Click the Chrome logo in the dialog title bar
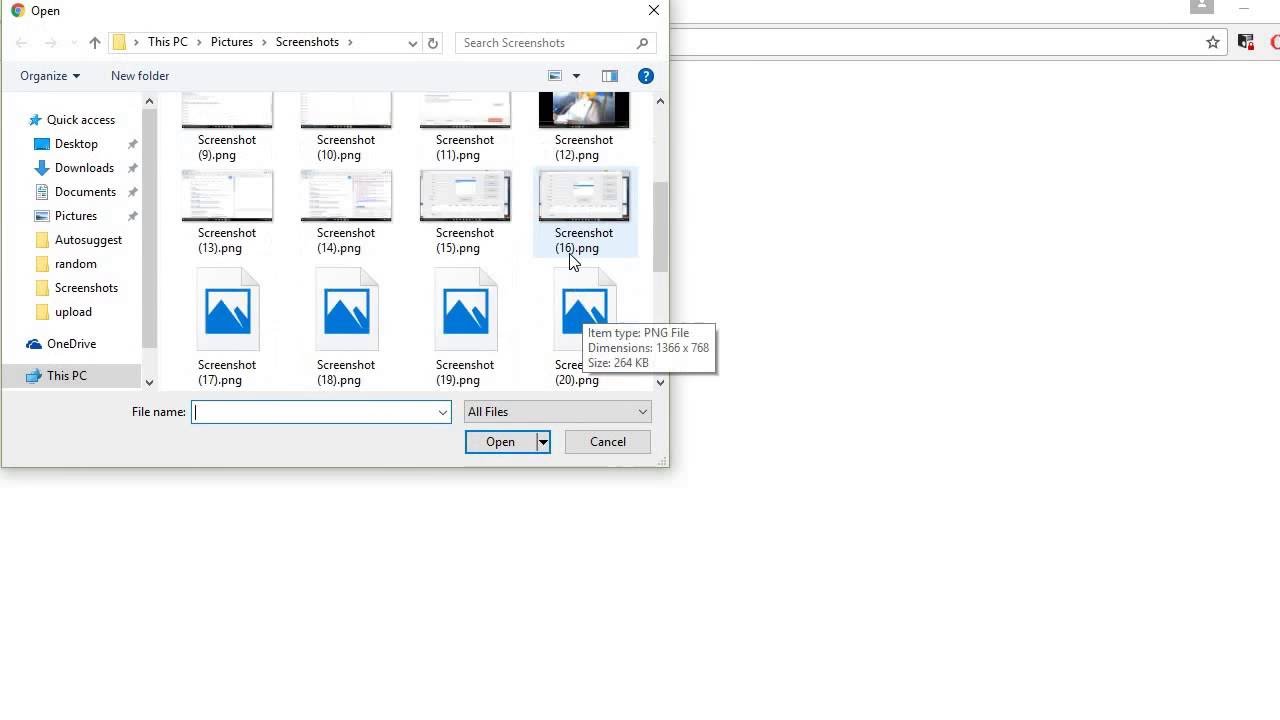This screenshot has width=1280, height=720. click(18, 10)
